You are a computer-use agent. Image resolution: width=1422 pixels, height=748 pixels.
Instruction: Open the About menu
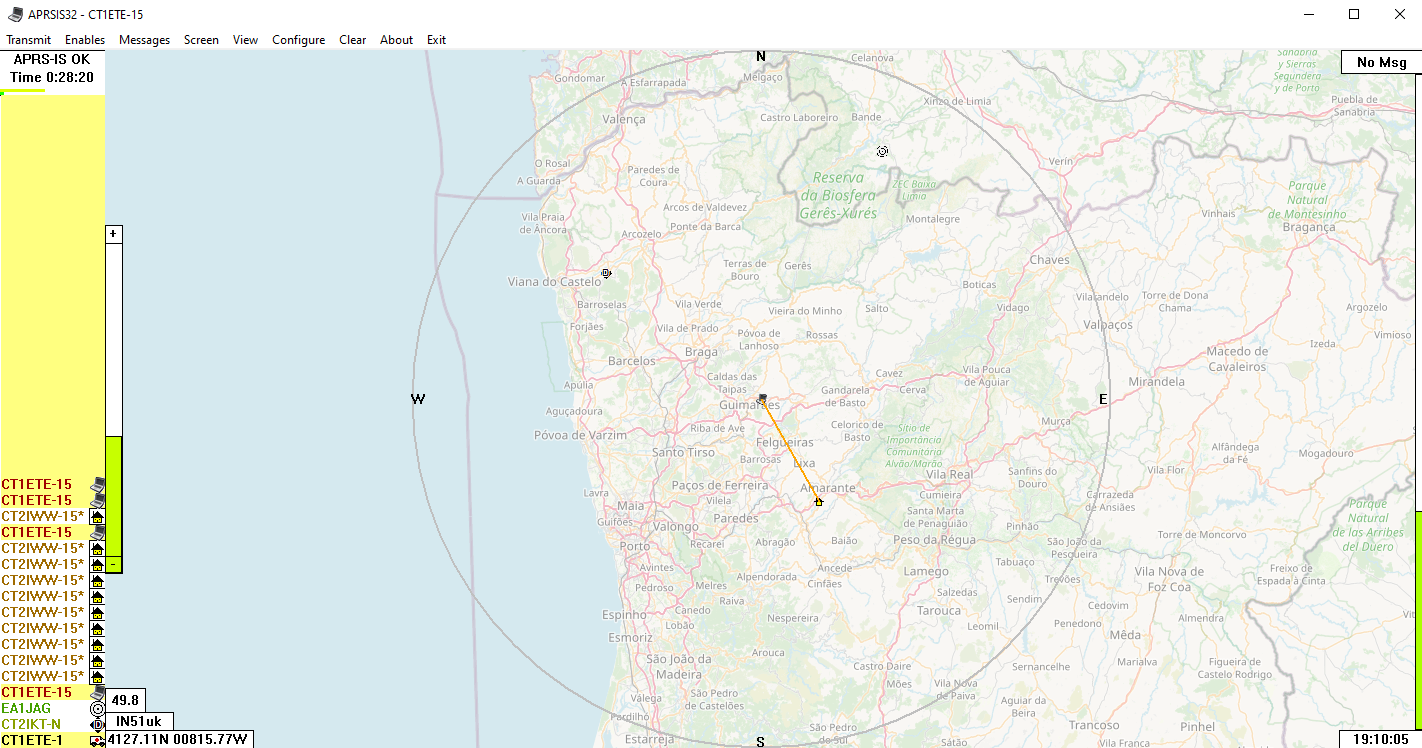396,40
